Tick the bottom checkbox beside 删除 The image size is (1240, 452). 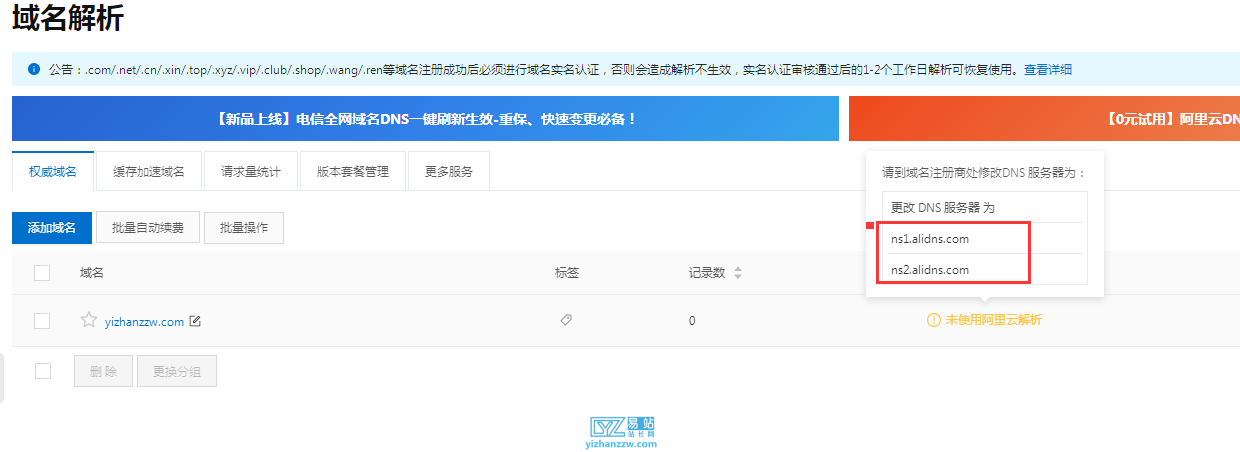[43, 371]
